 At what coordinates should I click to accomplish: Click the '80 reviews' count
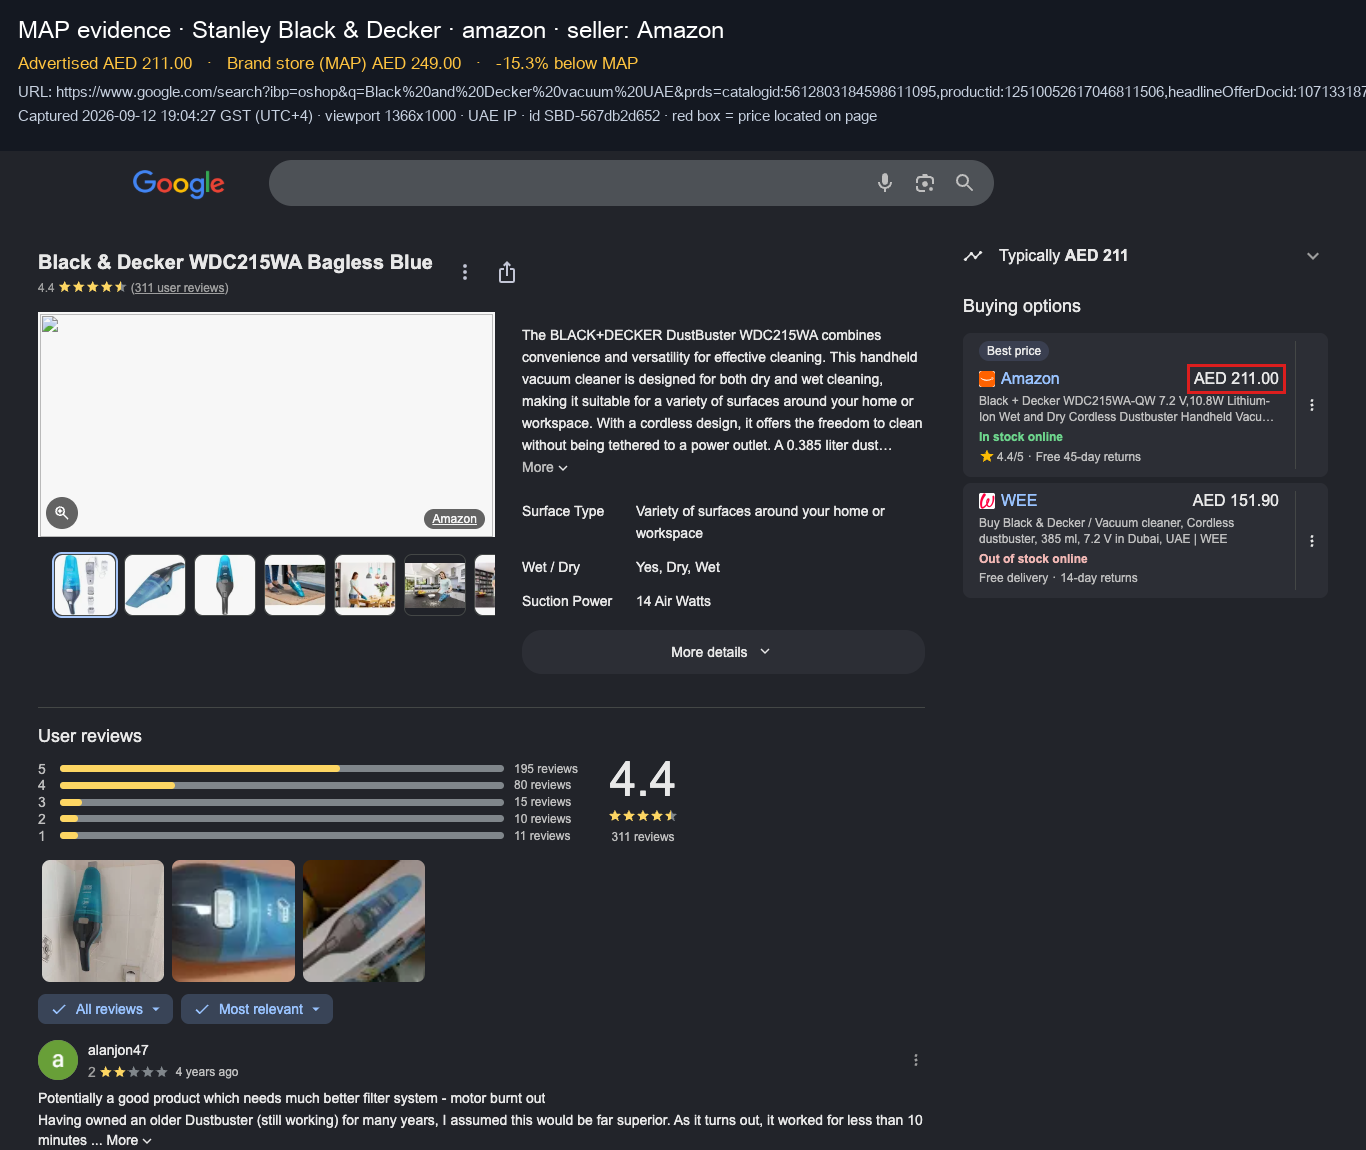[x=543, y=785]
